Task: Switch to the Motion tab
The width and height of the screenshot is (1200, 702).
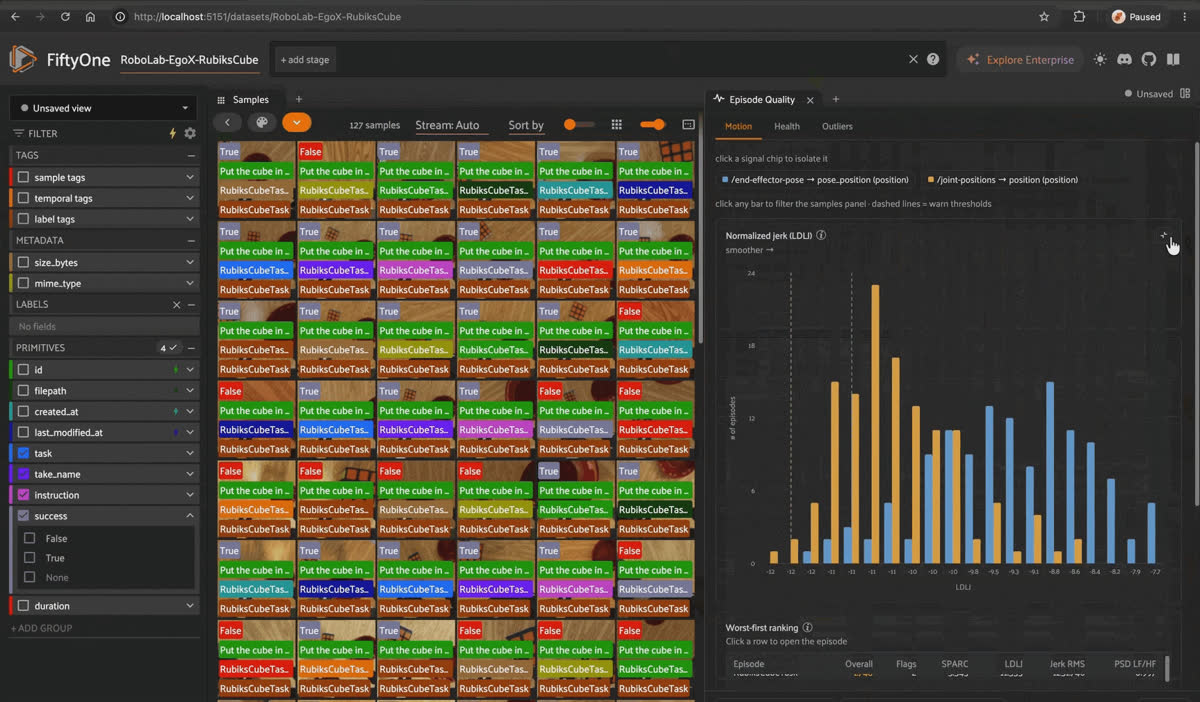Action: [739, 126]
